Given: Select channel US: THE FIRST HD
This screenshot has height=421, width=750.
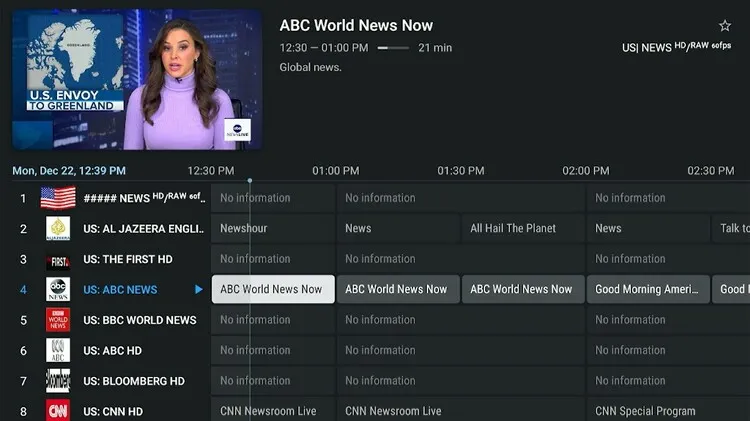Looking at the screenshot, I should (128, 259).
